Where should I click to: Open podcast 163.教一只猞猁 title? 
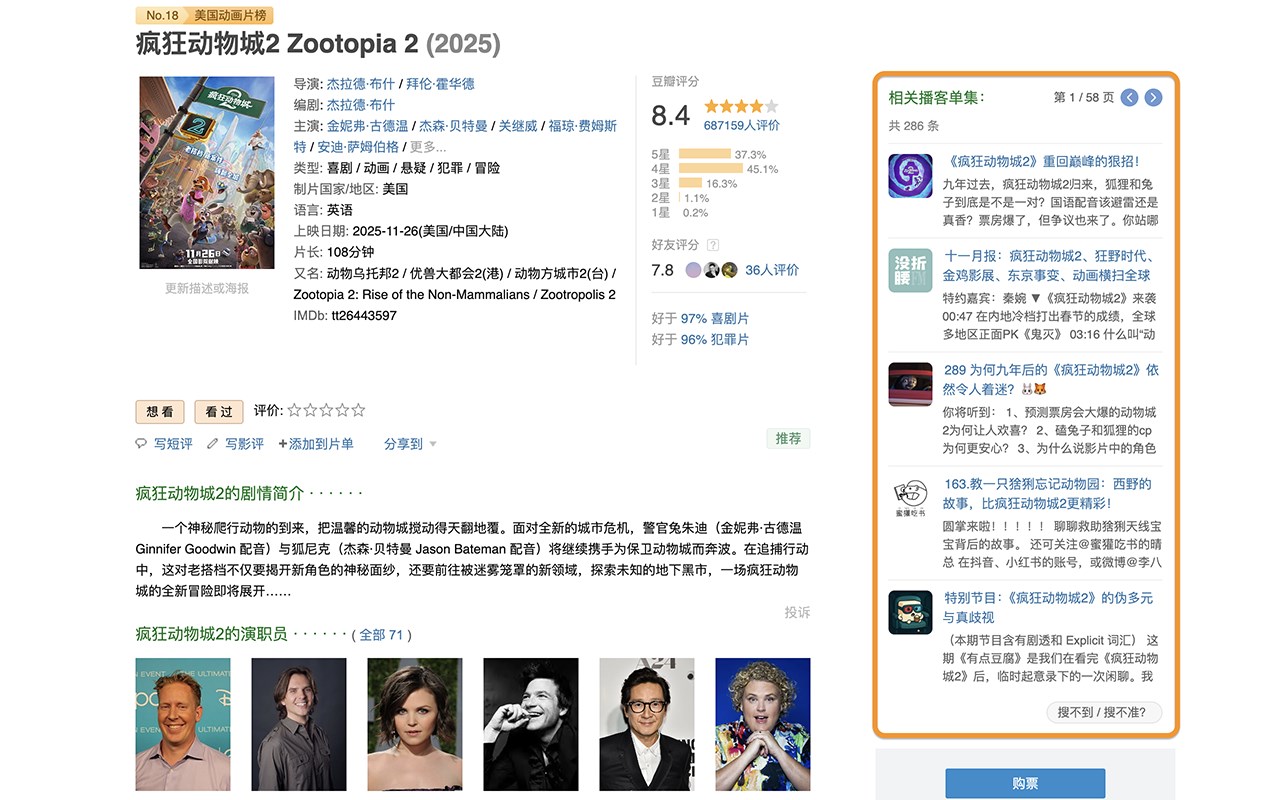(x=1048, y=493)
